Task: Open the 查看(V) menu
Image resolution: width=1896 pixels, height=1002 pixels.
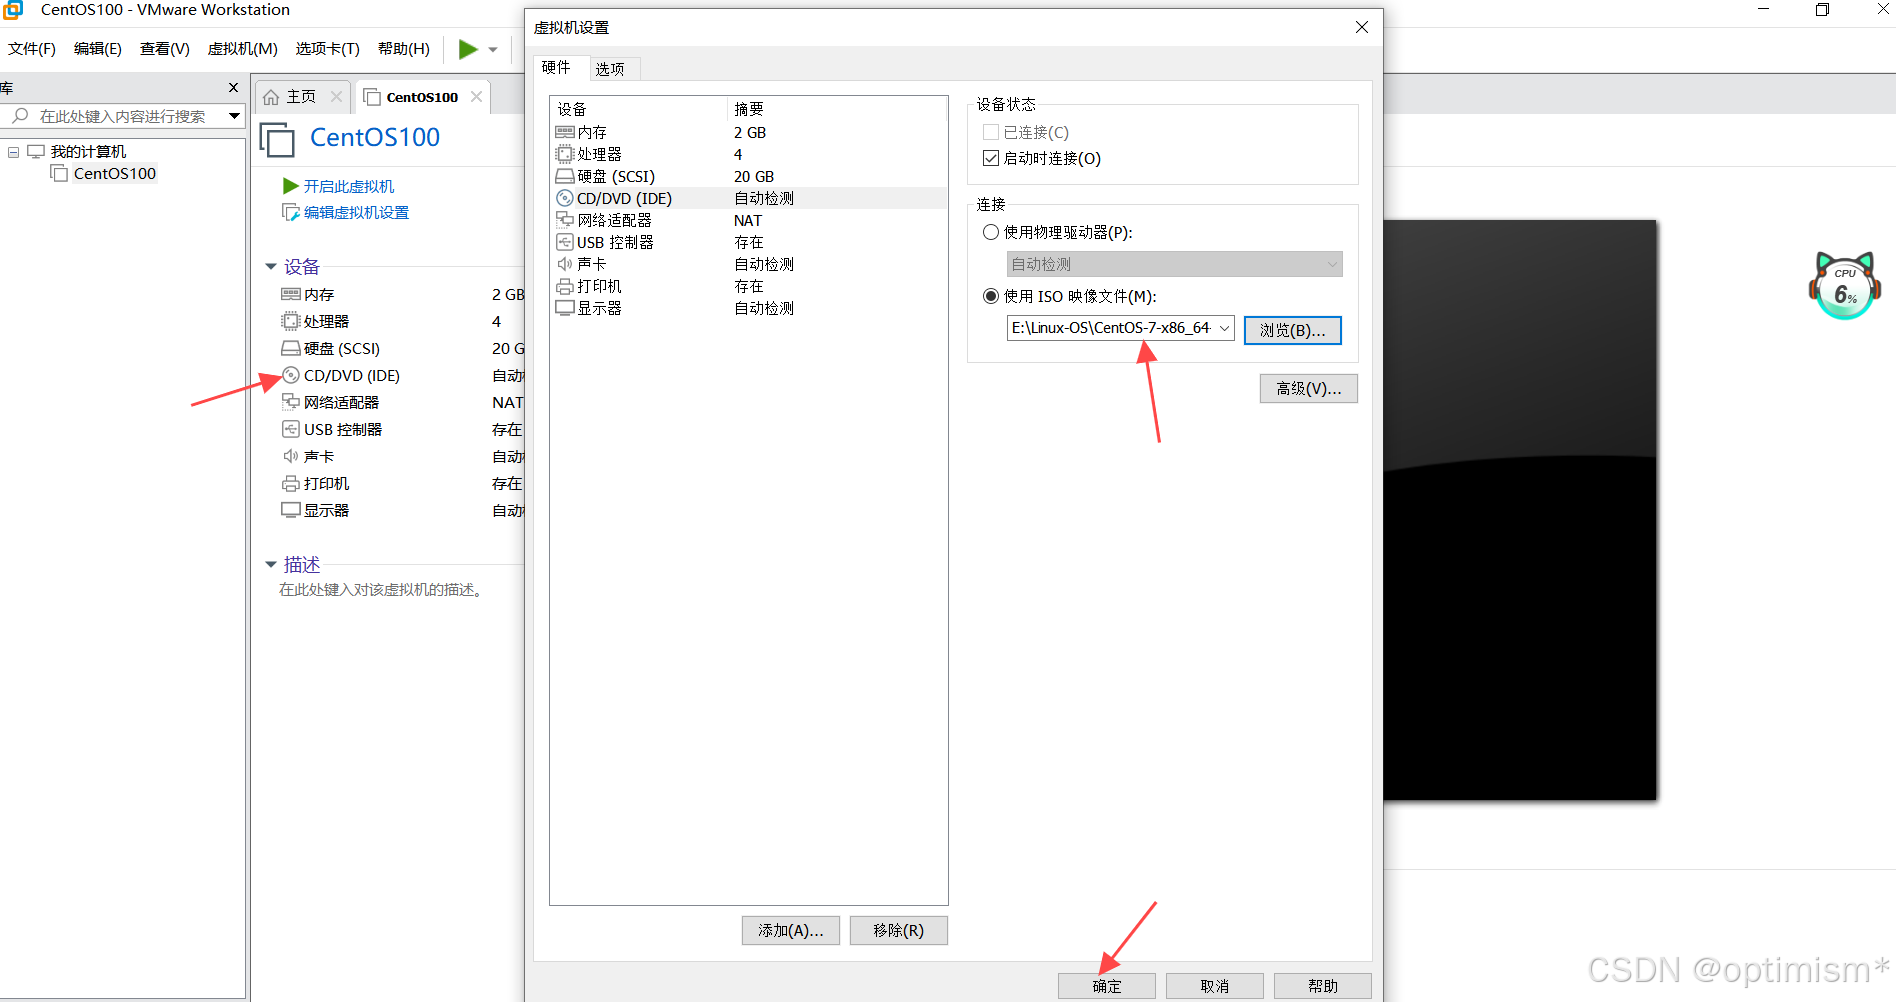Action: click(165, 49)
